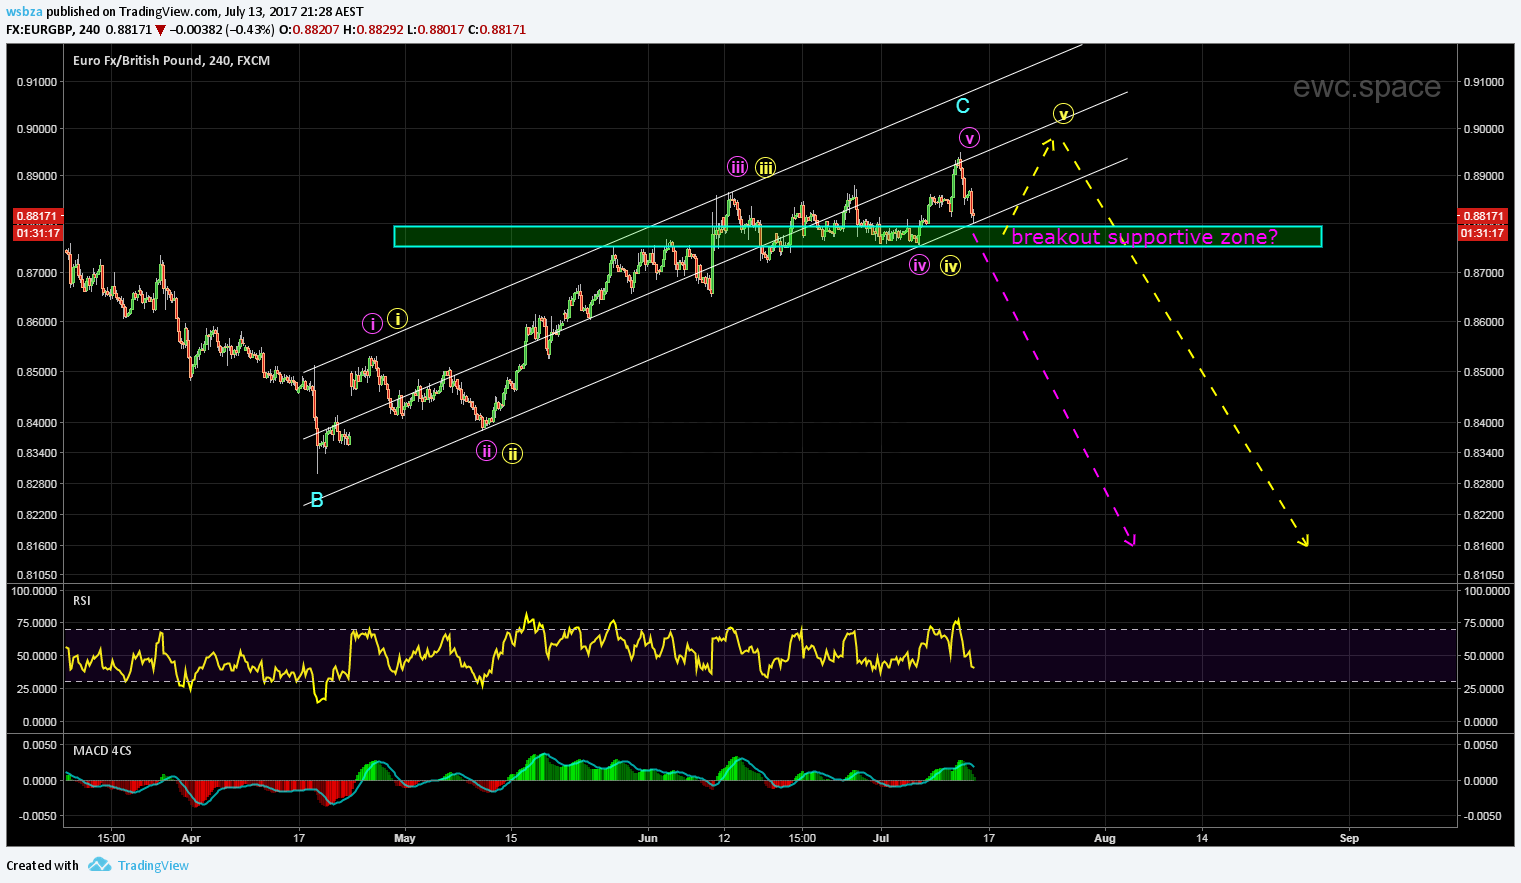Click the Aug marker on time axis
1521x883 pixels.
pyautogui.click(x=1104, y=838)
